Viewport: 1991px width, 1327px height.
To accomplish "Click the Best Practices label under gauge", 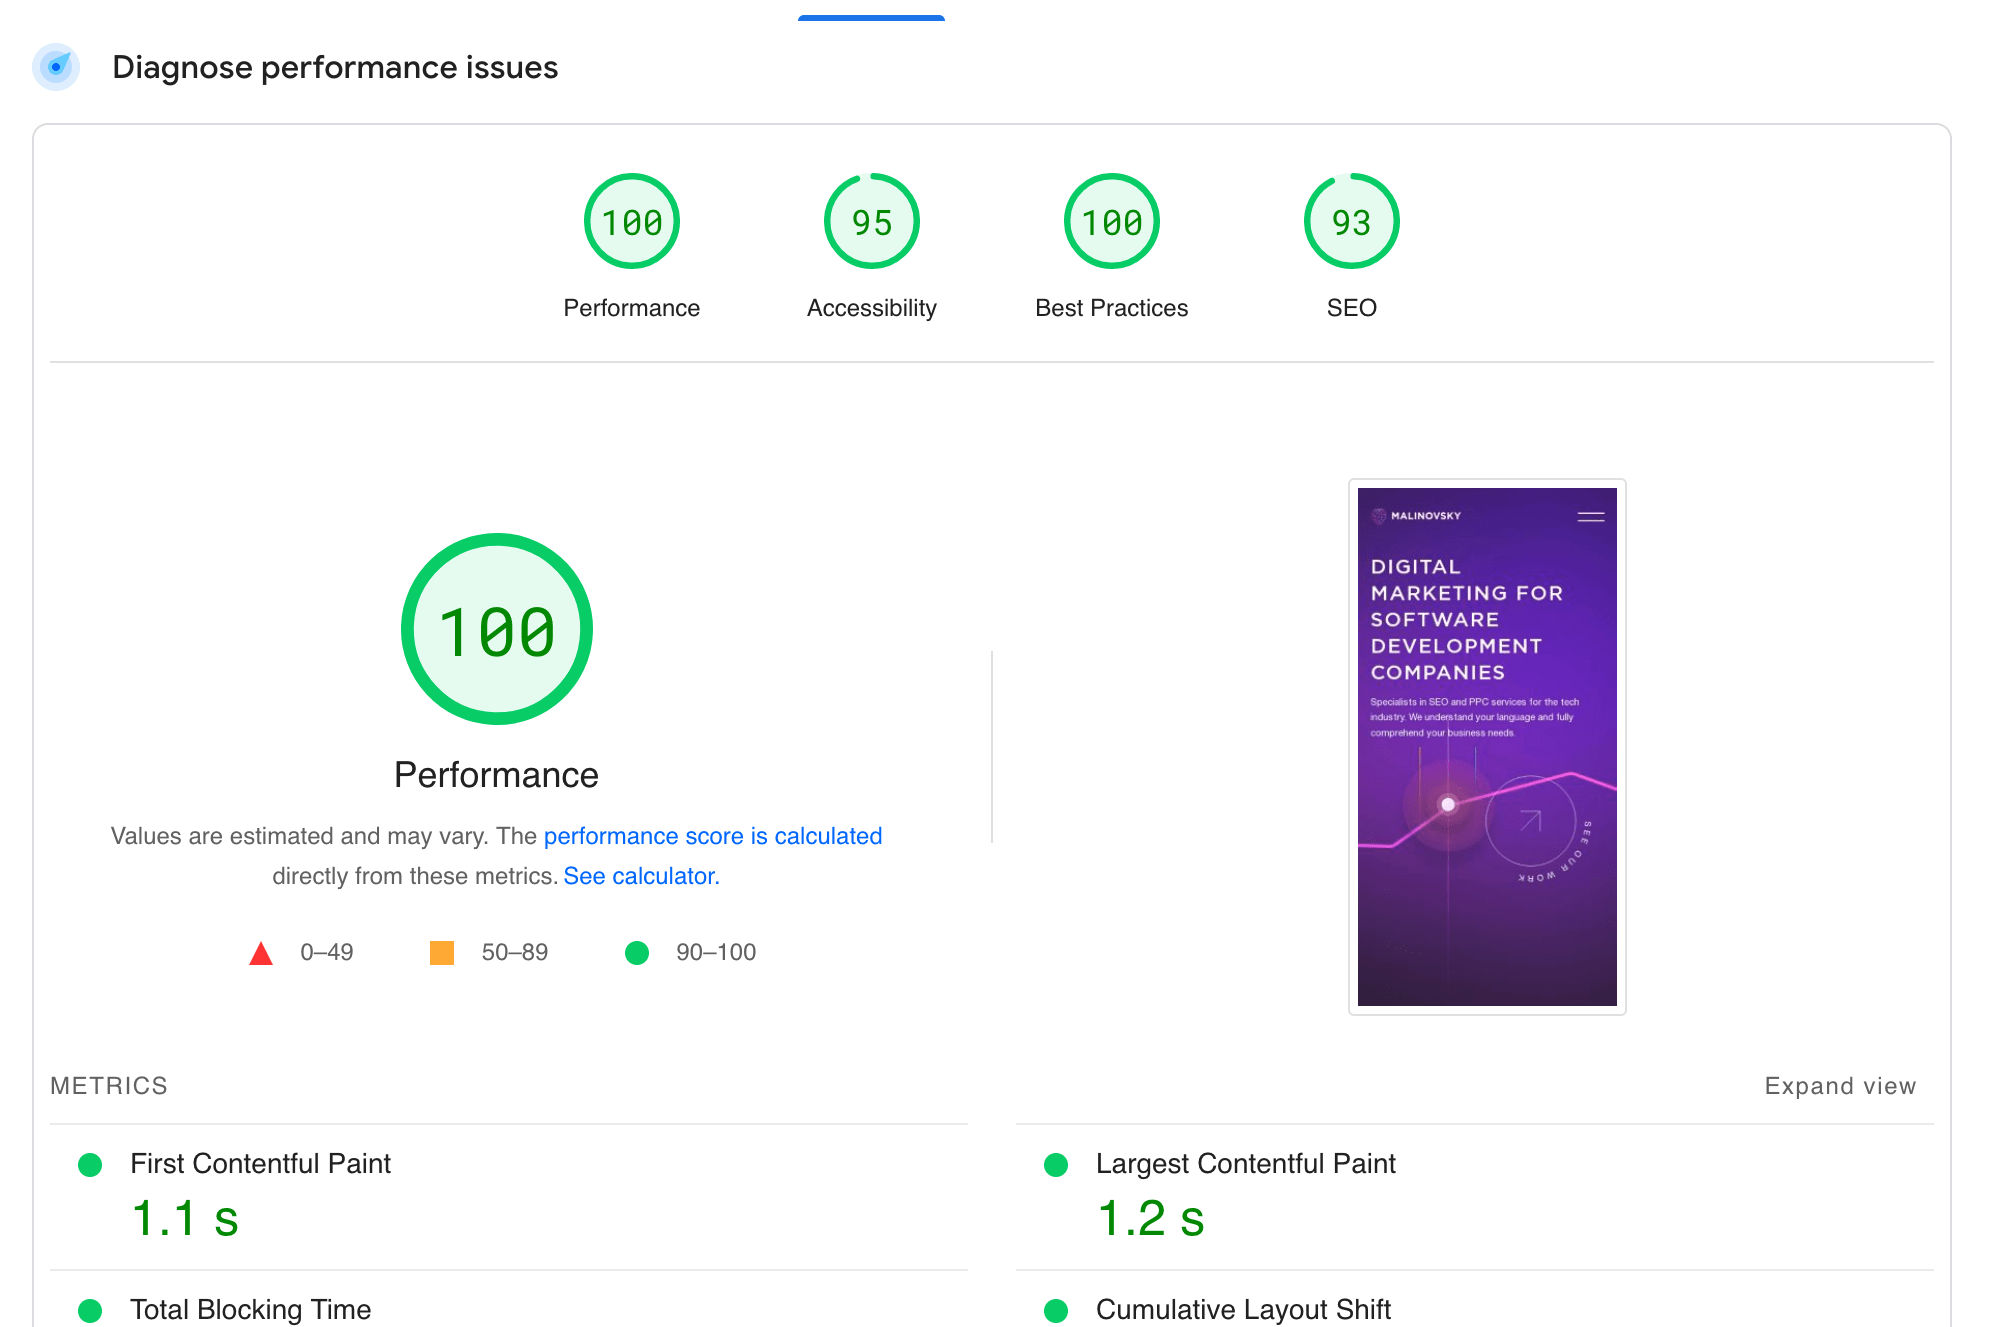I will coord(1112,308).
